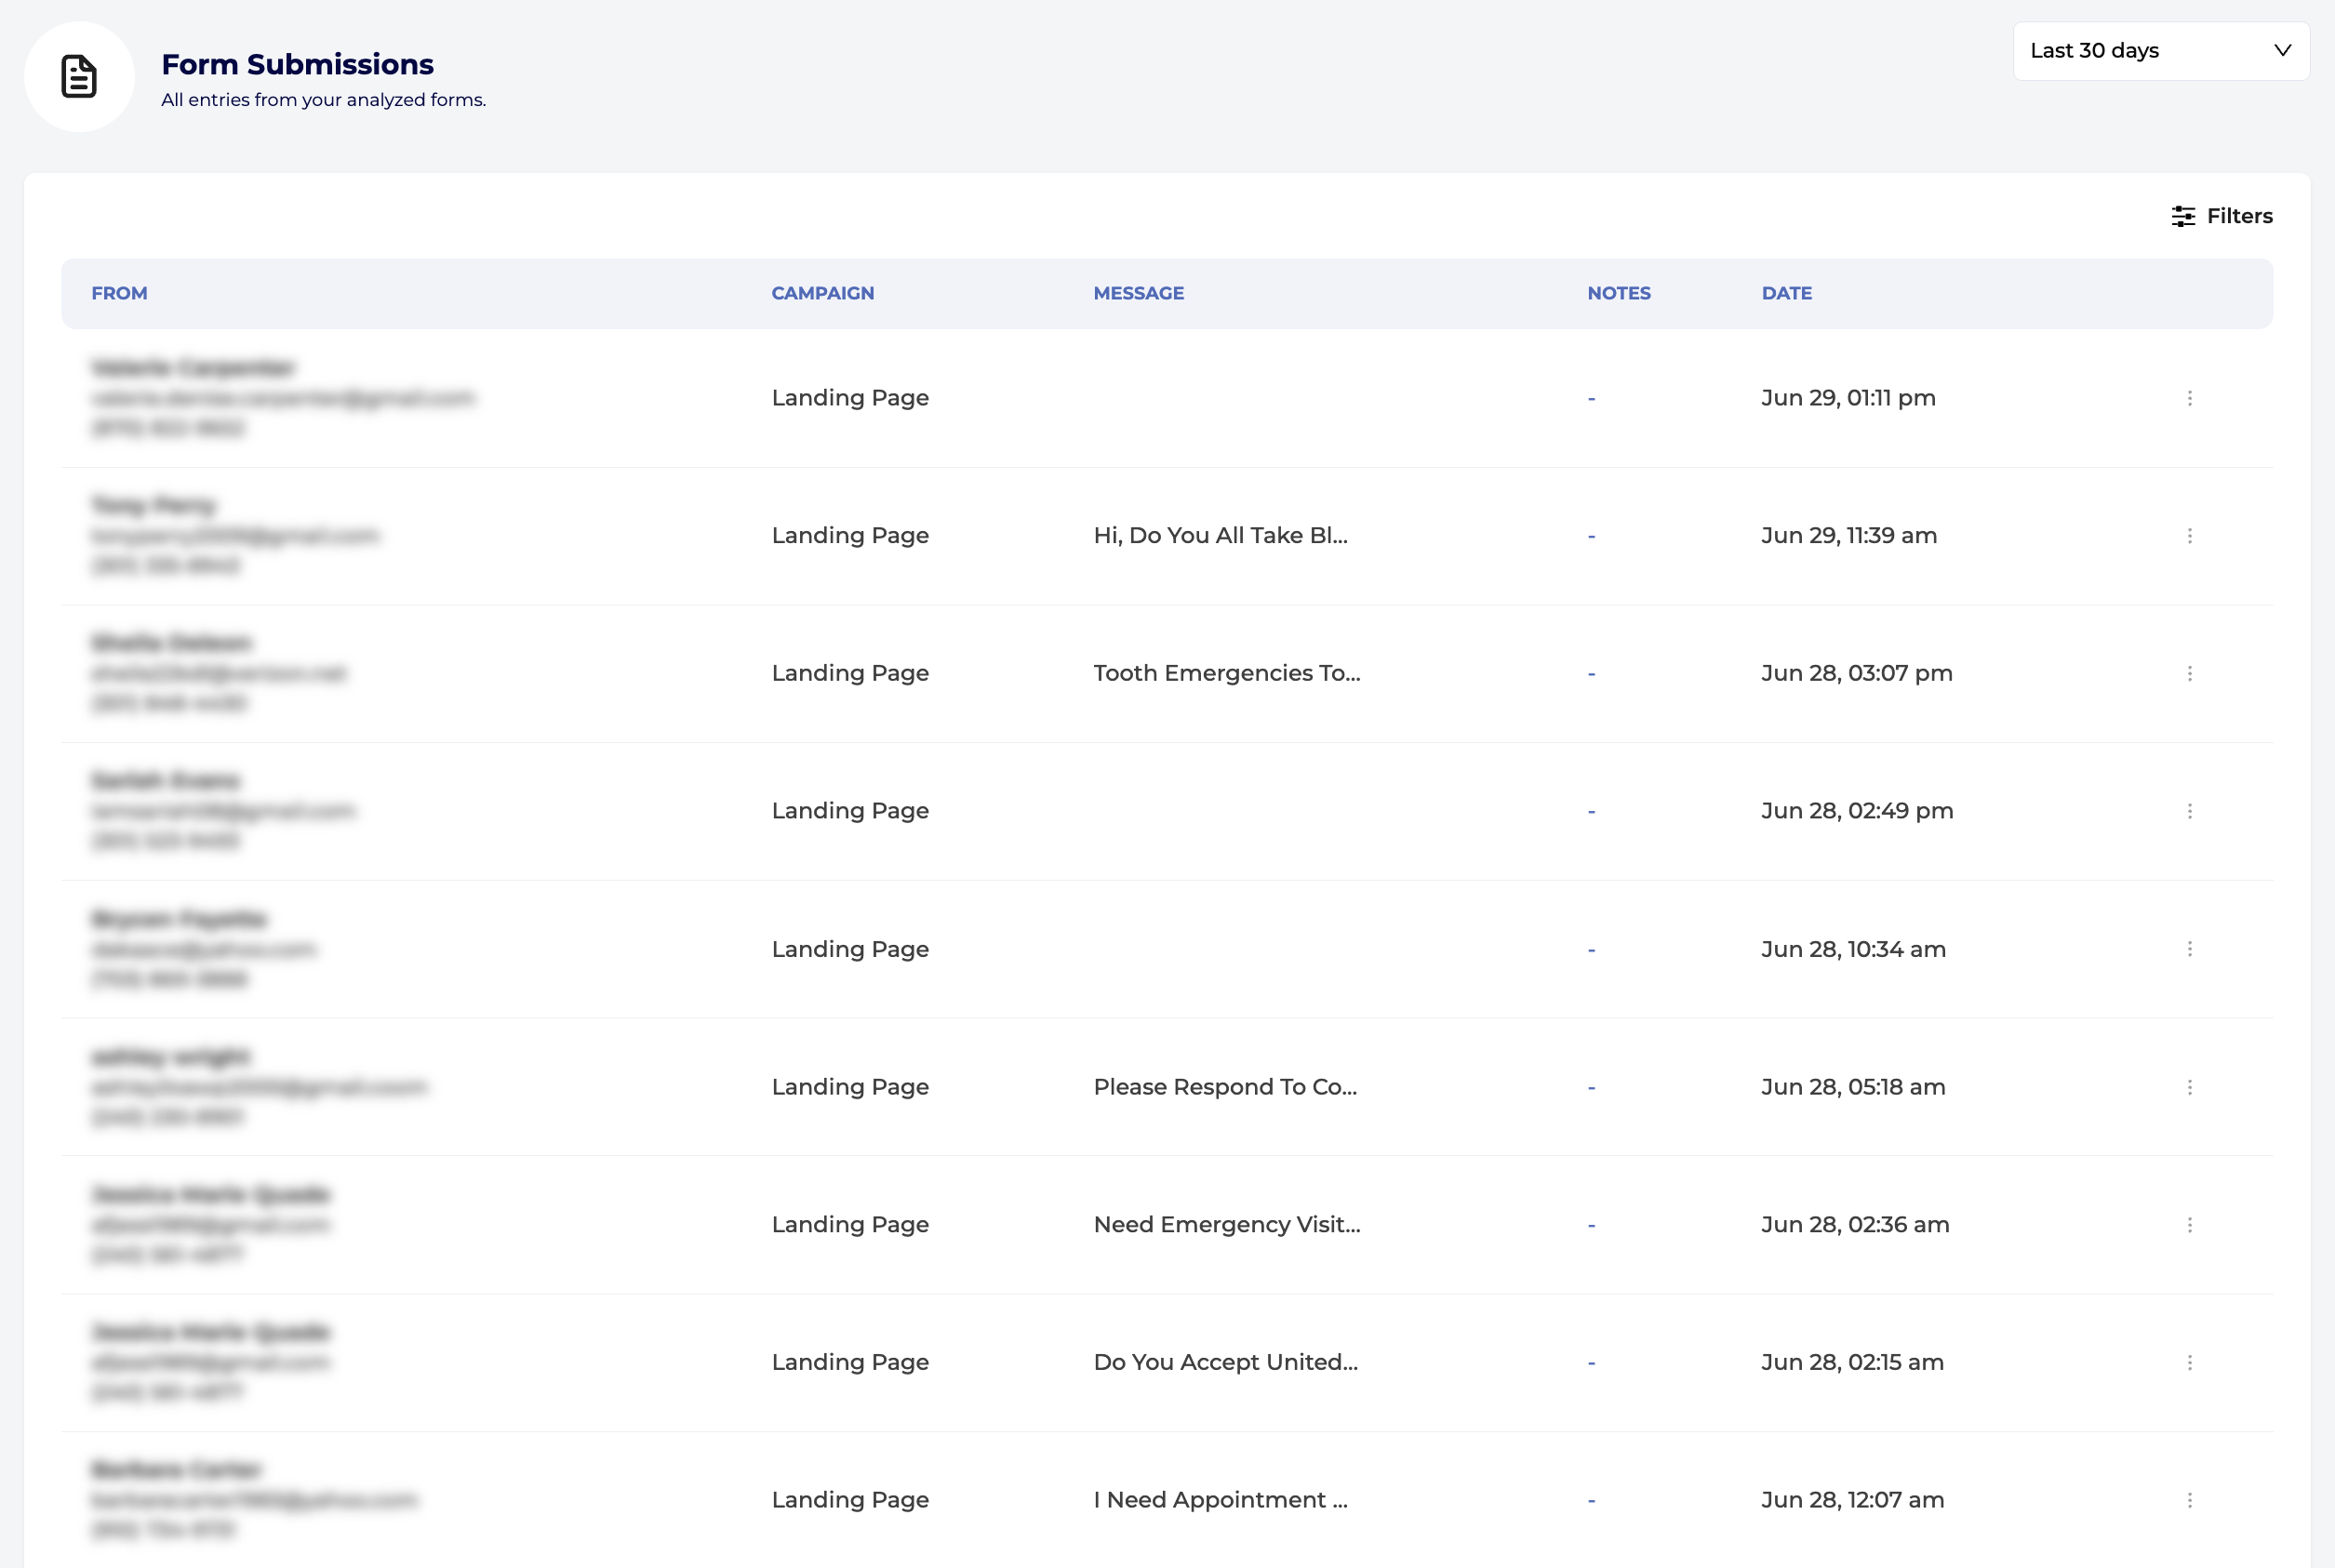This screenshot has width=2335, height=1568.
Task: Select message 'Hi, Do You All Take Bl...'
Action: click(x=1220, y=536)
